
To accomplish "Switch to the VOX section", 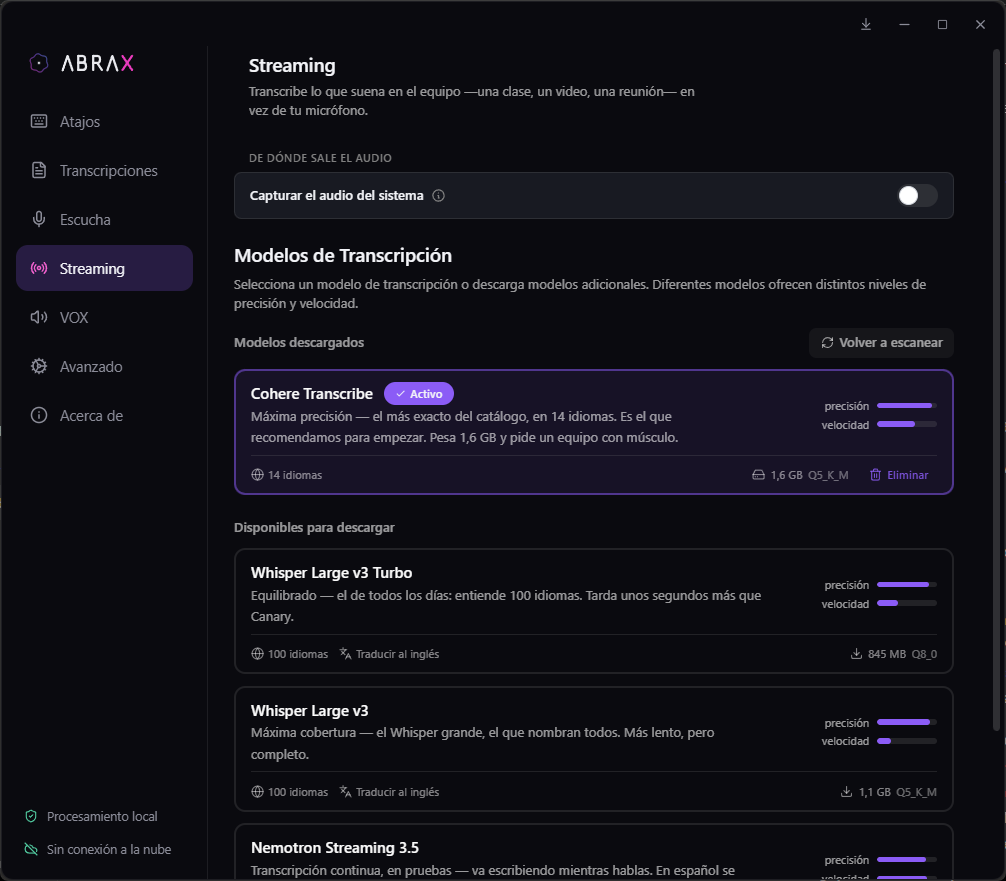I will [105, 317].
